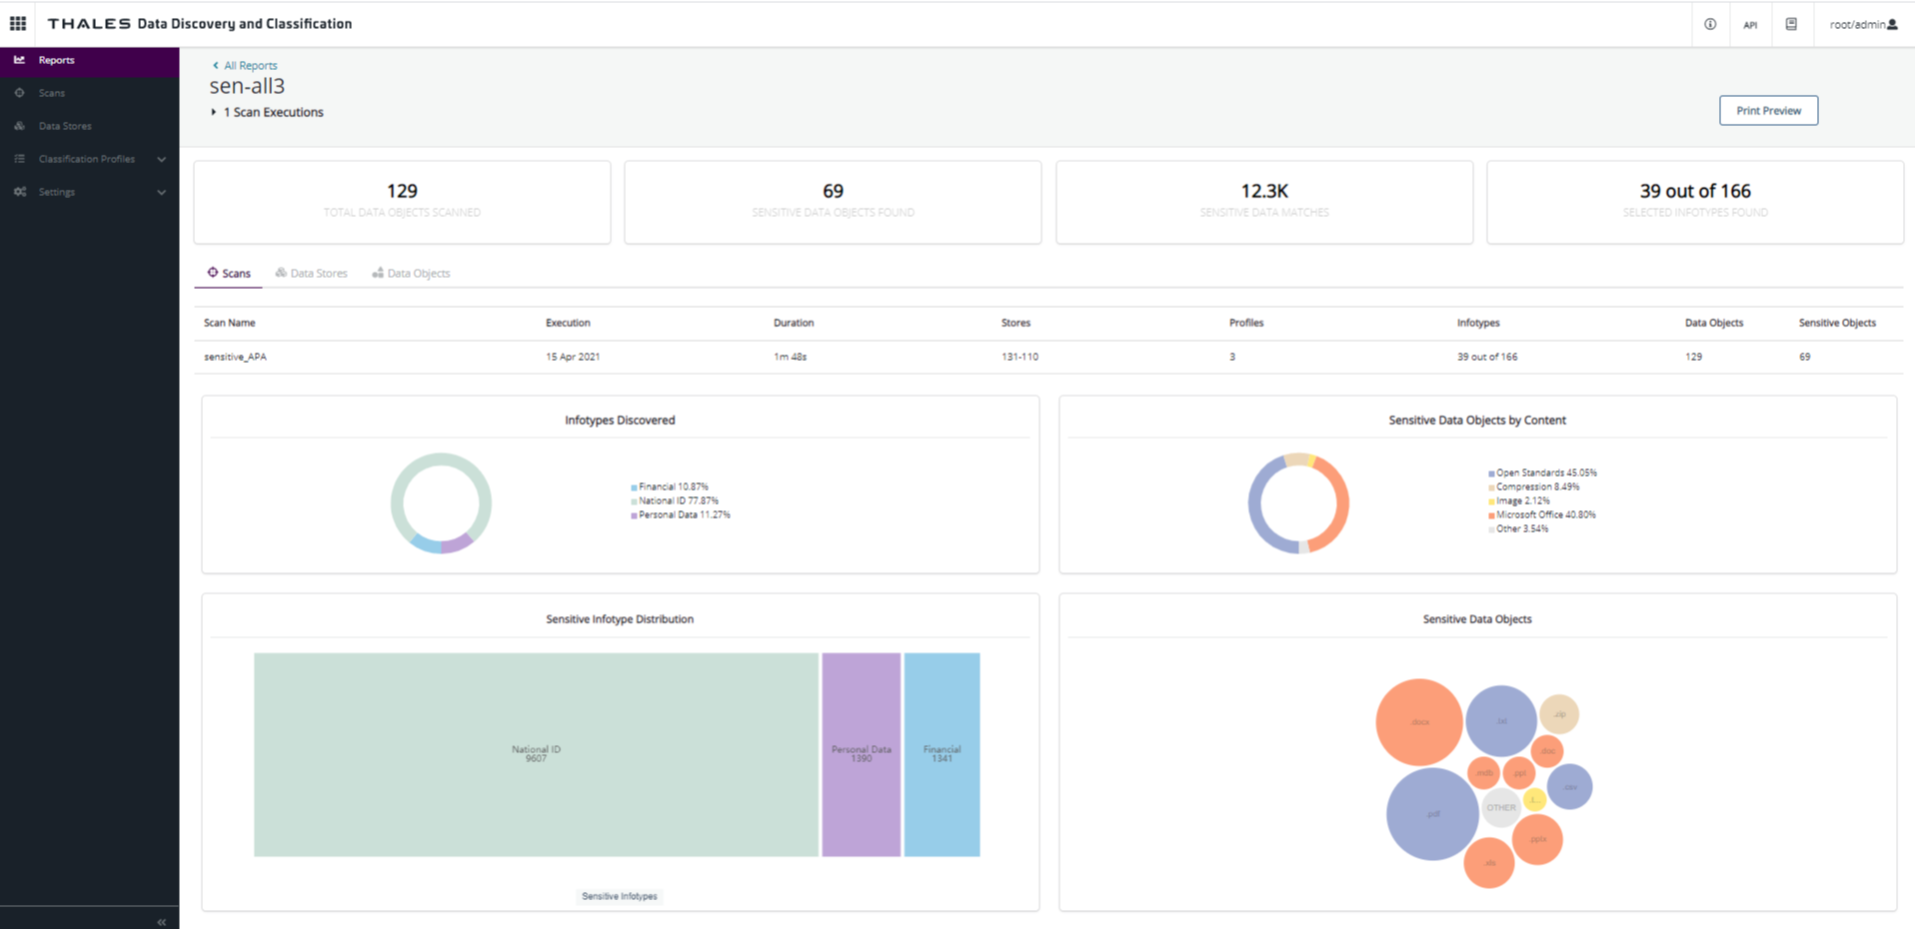The height and width of the screenshot is (929, 1915).
Task: Click the info icon in top bar
Action: click(x=1710, y=24)
